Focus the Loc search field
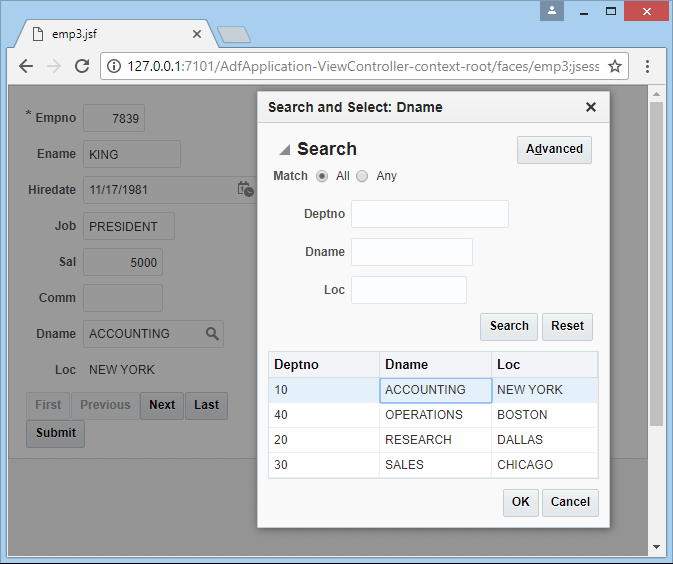The height and width of the screenshot is (564, 673). coord(409,290)
